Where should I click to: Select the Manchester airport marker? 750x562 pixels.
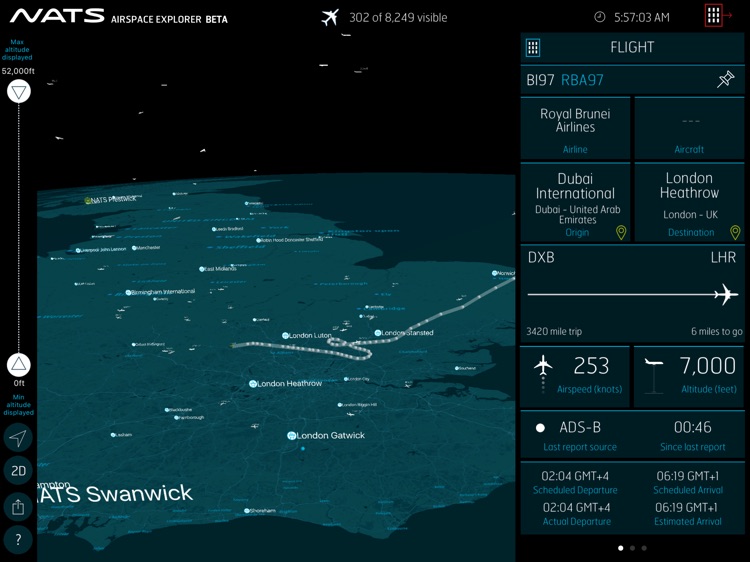[134, 248]
